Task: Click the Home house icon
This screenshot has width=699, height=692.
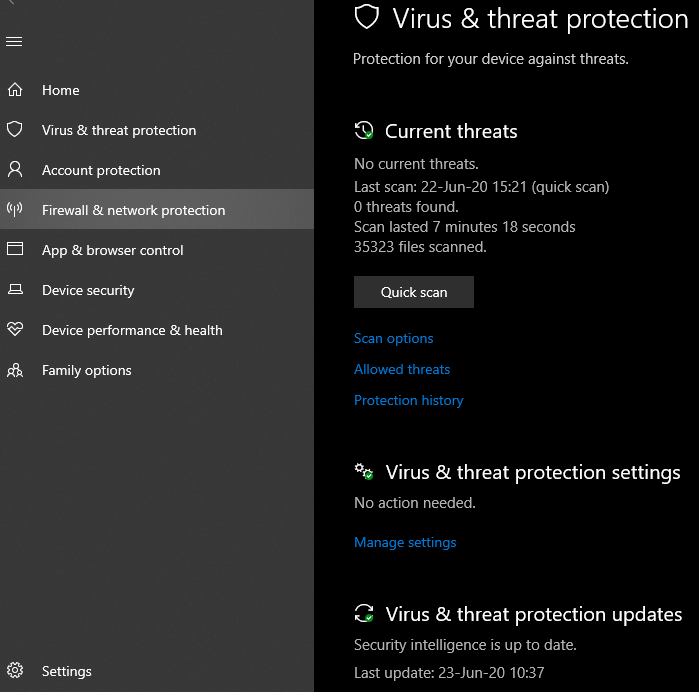Action: click(15, 90)
